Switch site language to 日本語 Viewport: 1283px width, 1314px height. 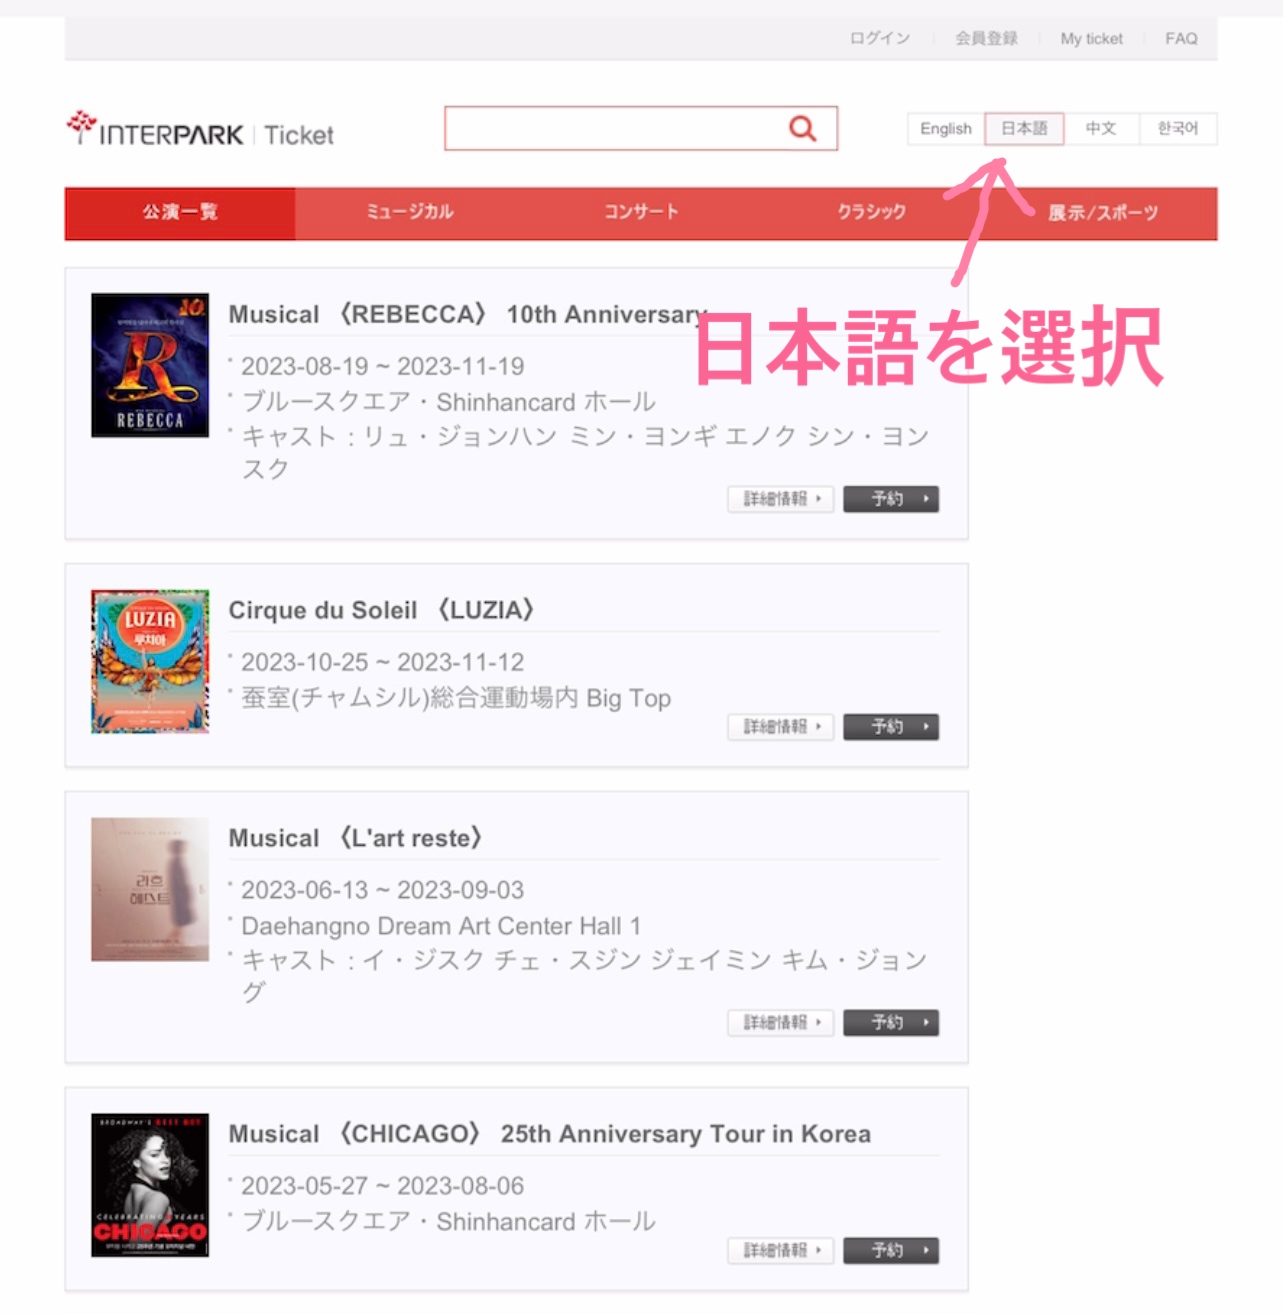1024,128
